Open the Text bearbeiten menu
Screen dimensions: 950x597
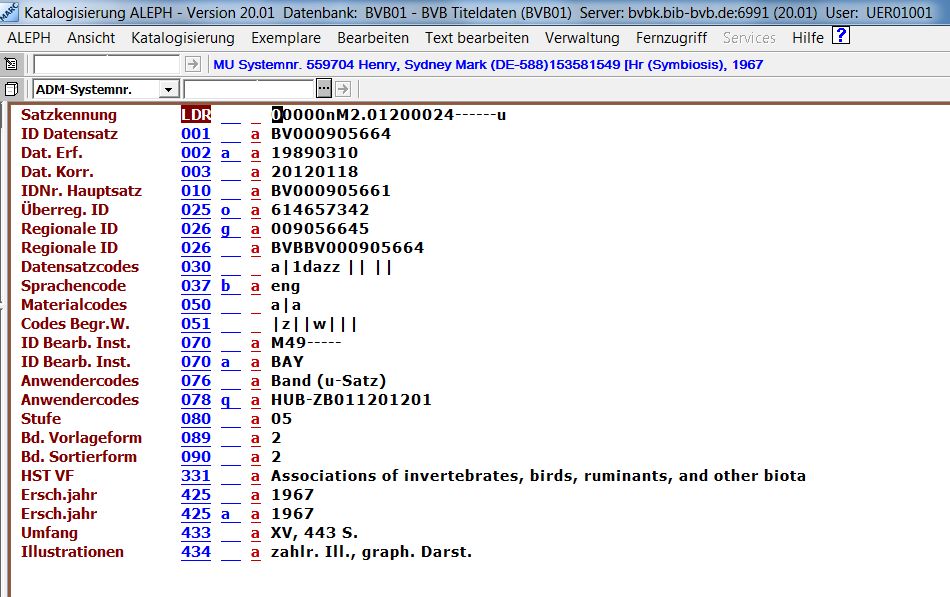pyautogui.click(x=476, y=38)
